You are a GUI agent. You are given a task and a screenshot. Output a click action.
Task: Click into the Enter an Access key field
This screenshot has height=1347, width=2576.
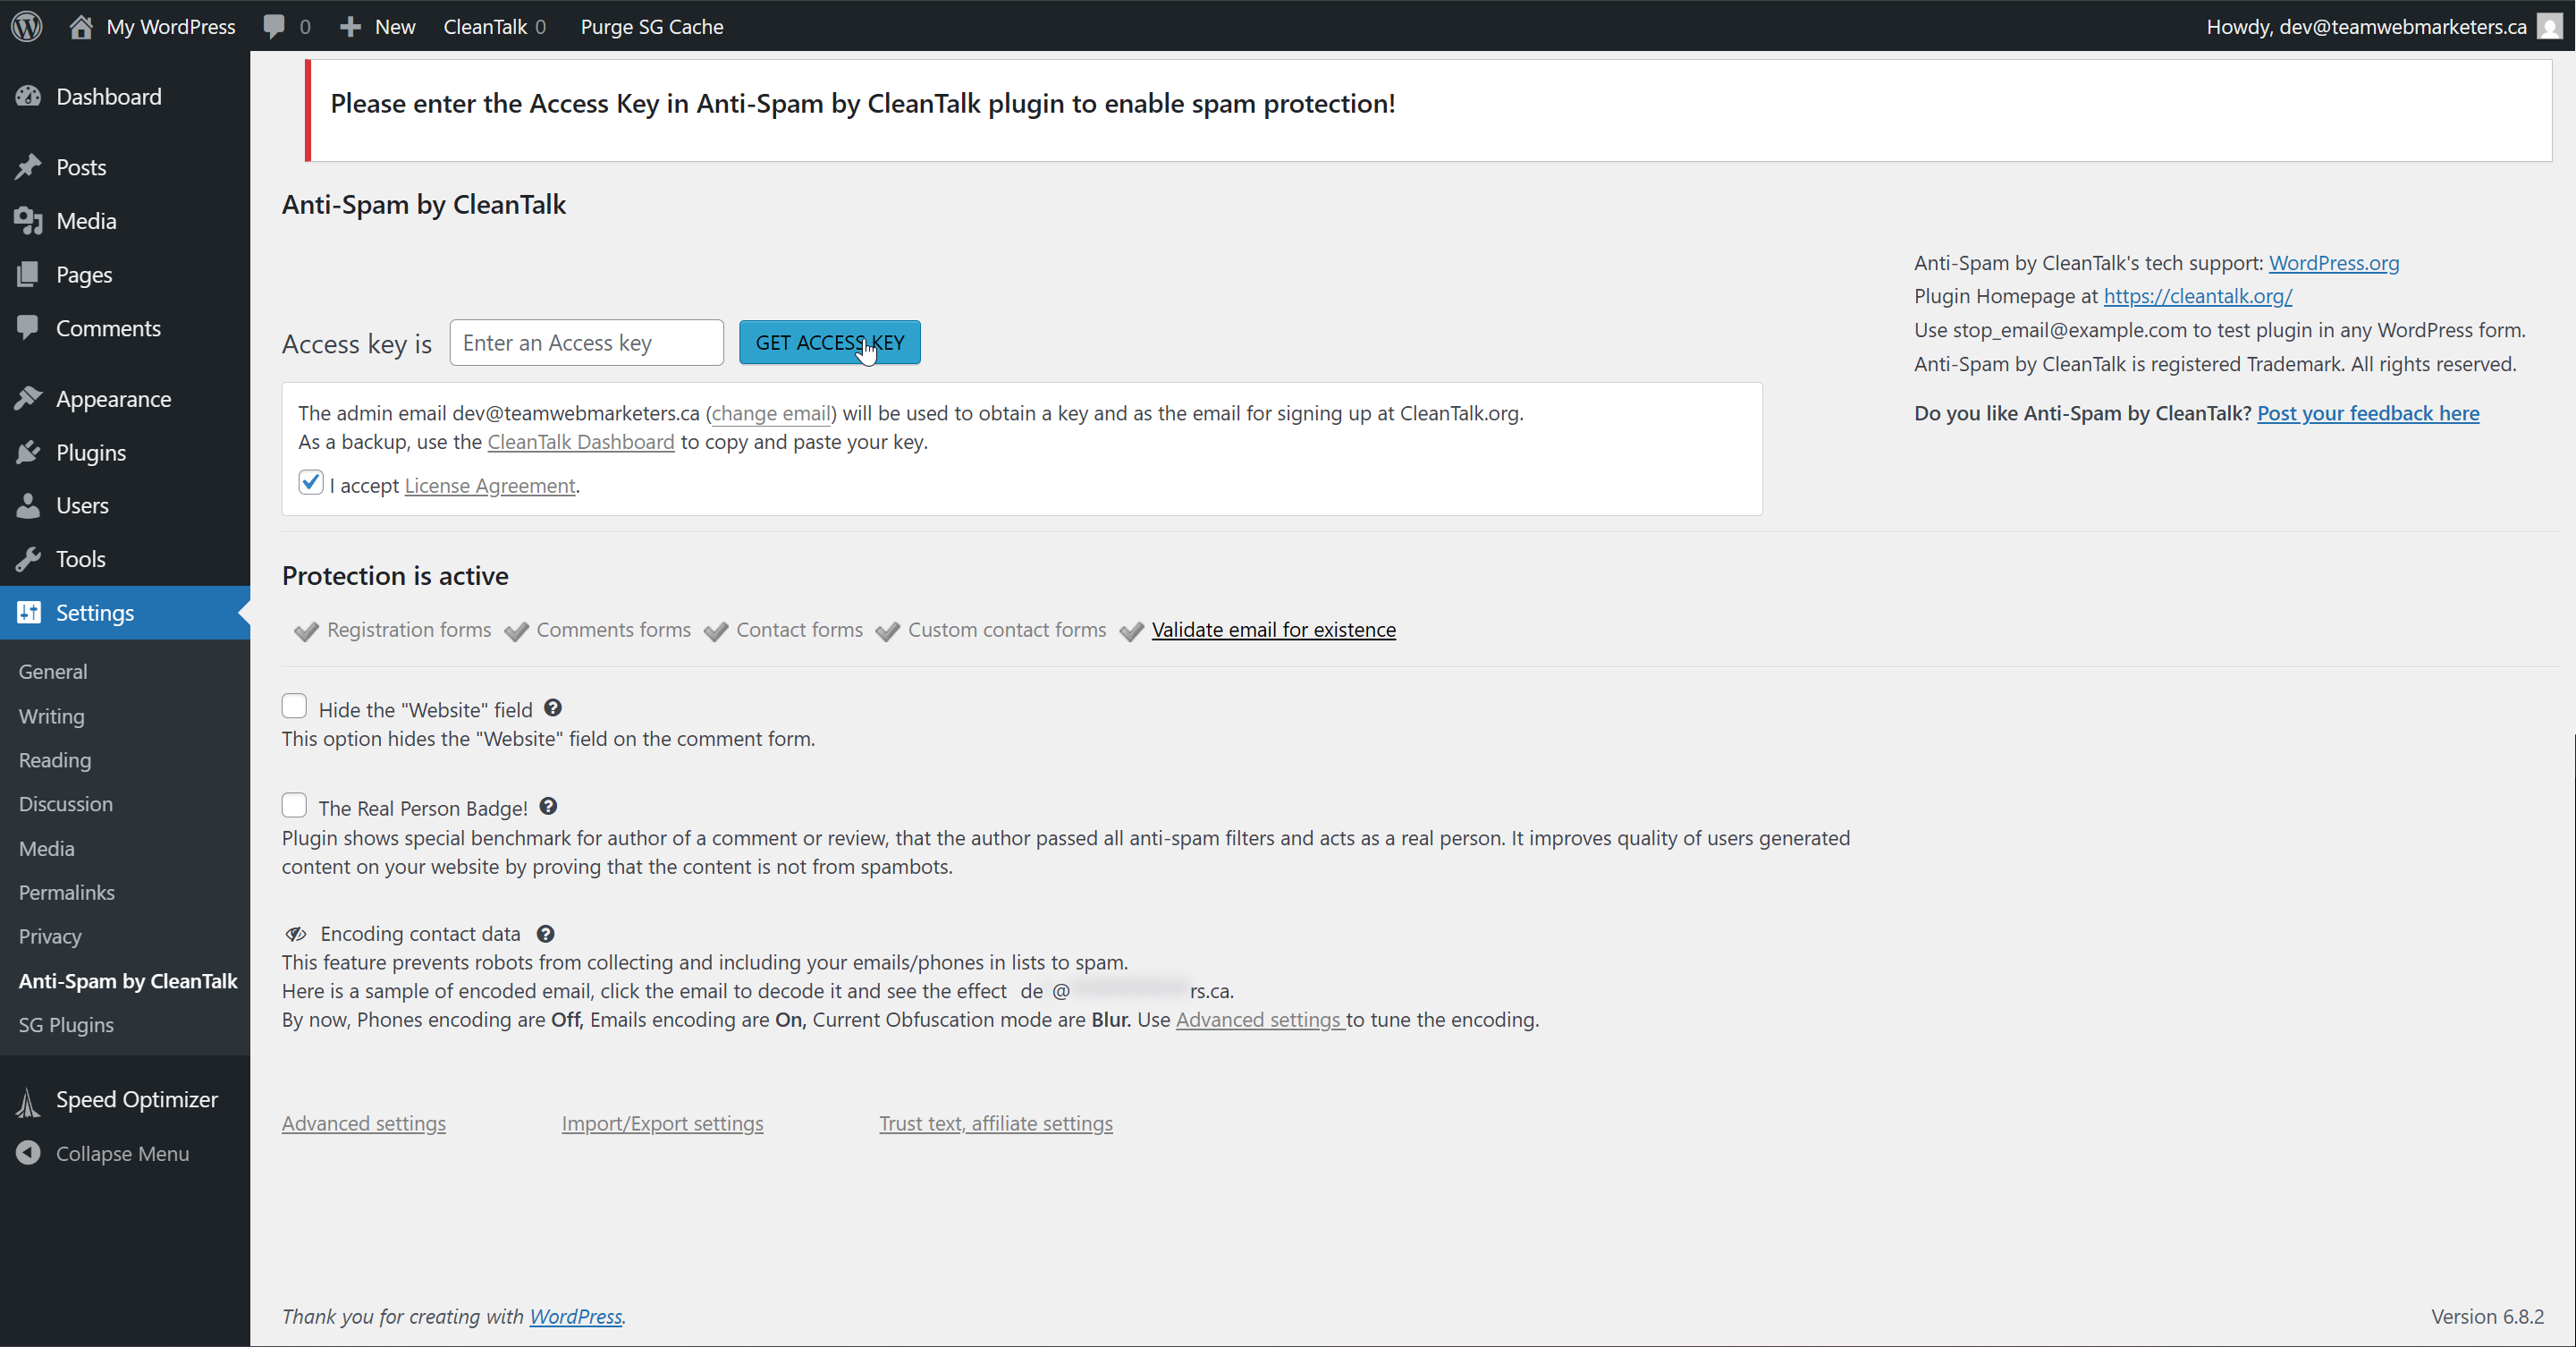[x=586, y=342]
